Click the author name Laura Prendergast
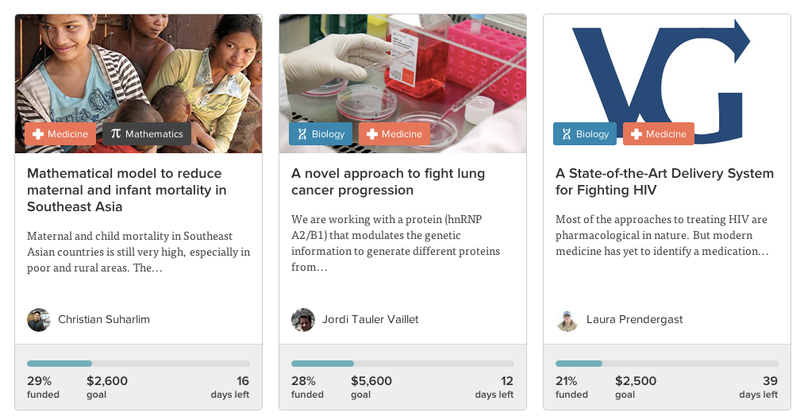This screenshot has width=800, height=416. click(634, 320)
